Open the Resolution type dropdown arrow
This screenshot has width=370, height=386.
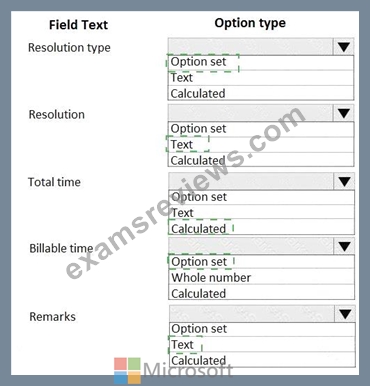pos(343,47)
